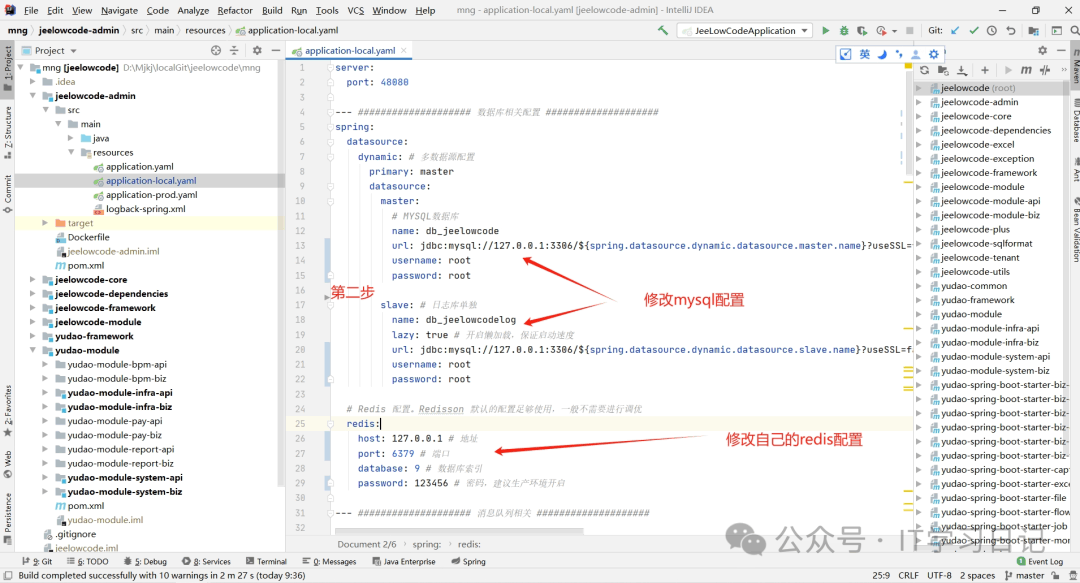Click the IME floating bar user avatar icon
1080x583 pixels.
click(x=915, y=54)
